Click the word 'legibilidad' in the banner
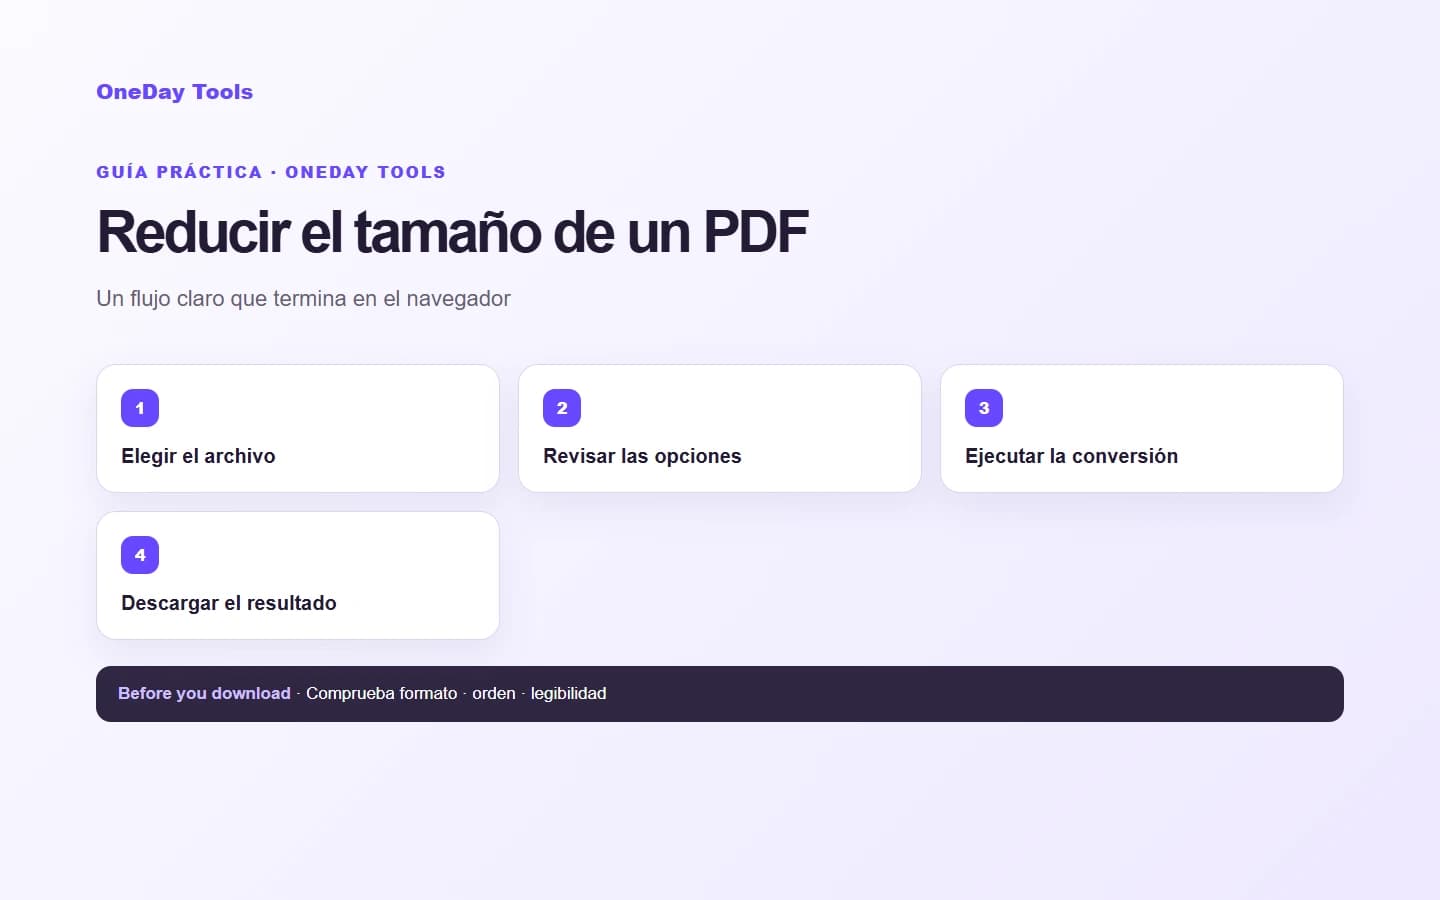Viewport: 1440px width, 900px height. coord(568,693)
